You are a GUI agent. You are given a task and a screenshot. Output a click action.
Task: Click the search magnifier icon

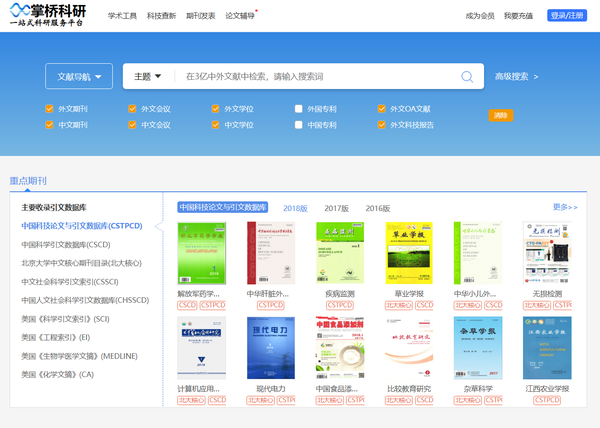click(x=467, y=76)
